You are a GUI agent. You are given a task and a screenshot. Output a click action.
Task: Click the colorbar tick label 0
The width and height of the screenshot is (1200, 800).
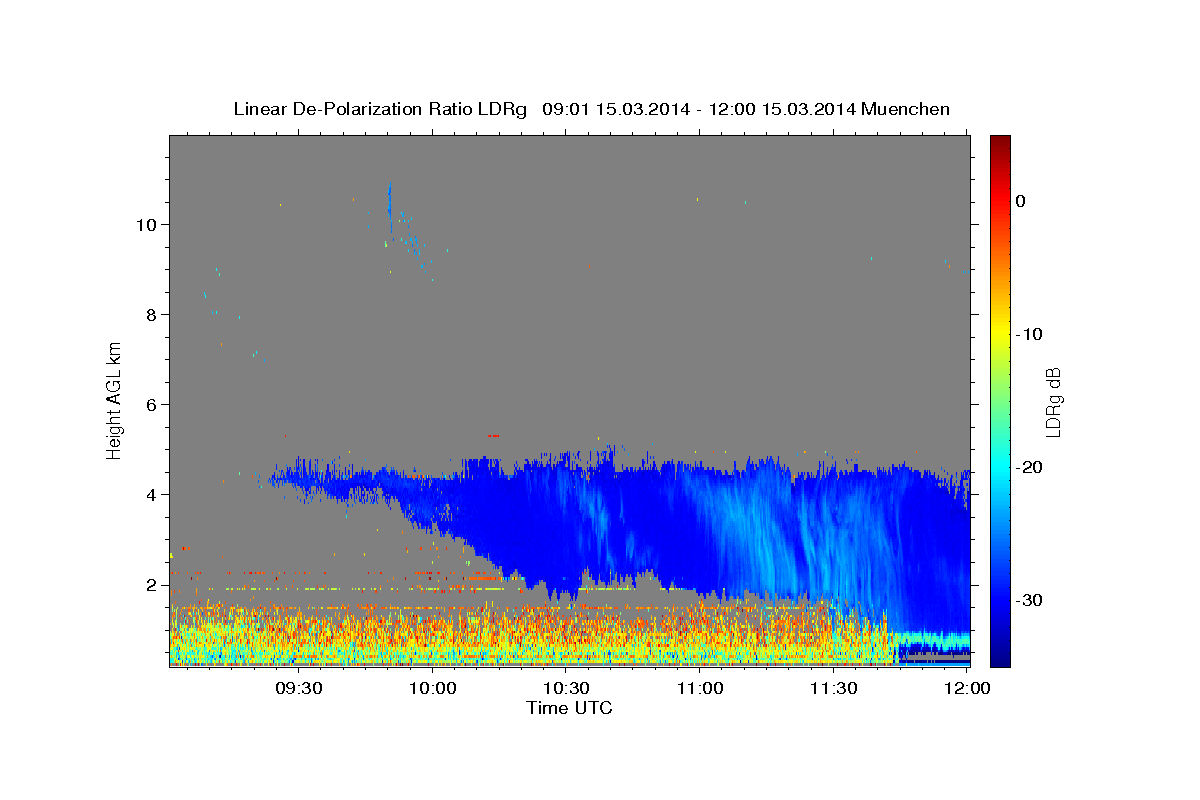1021,201
